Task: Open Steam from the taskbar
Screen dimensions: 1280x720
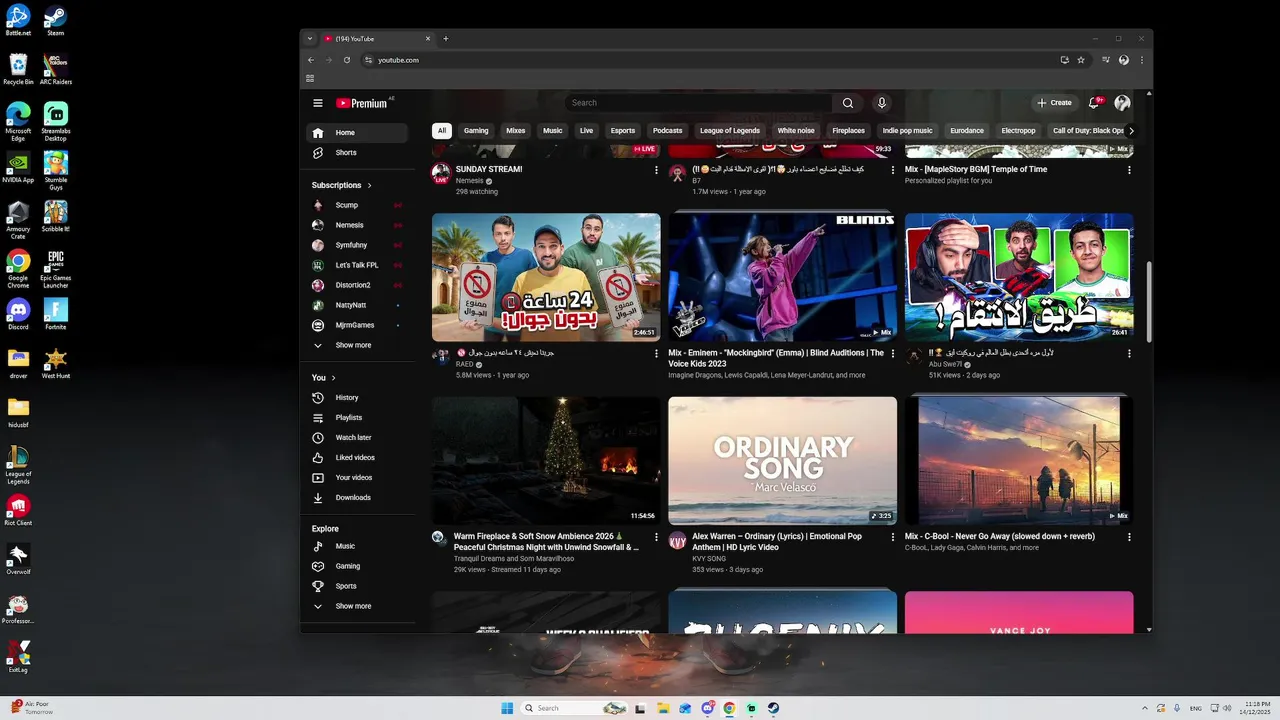Action: [x=773, y=708]
